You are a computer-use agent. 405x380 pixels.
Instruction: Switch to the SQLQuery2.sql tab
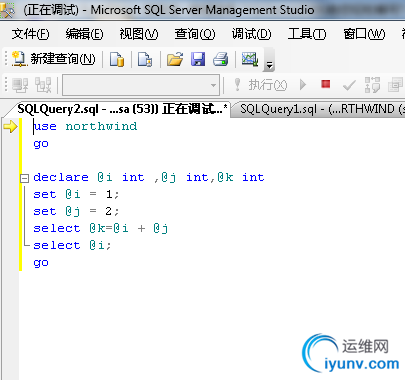(x=122, y=109)
